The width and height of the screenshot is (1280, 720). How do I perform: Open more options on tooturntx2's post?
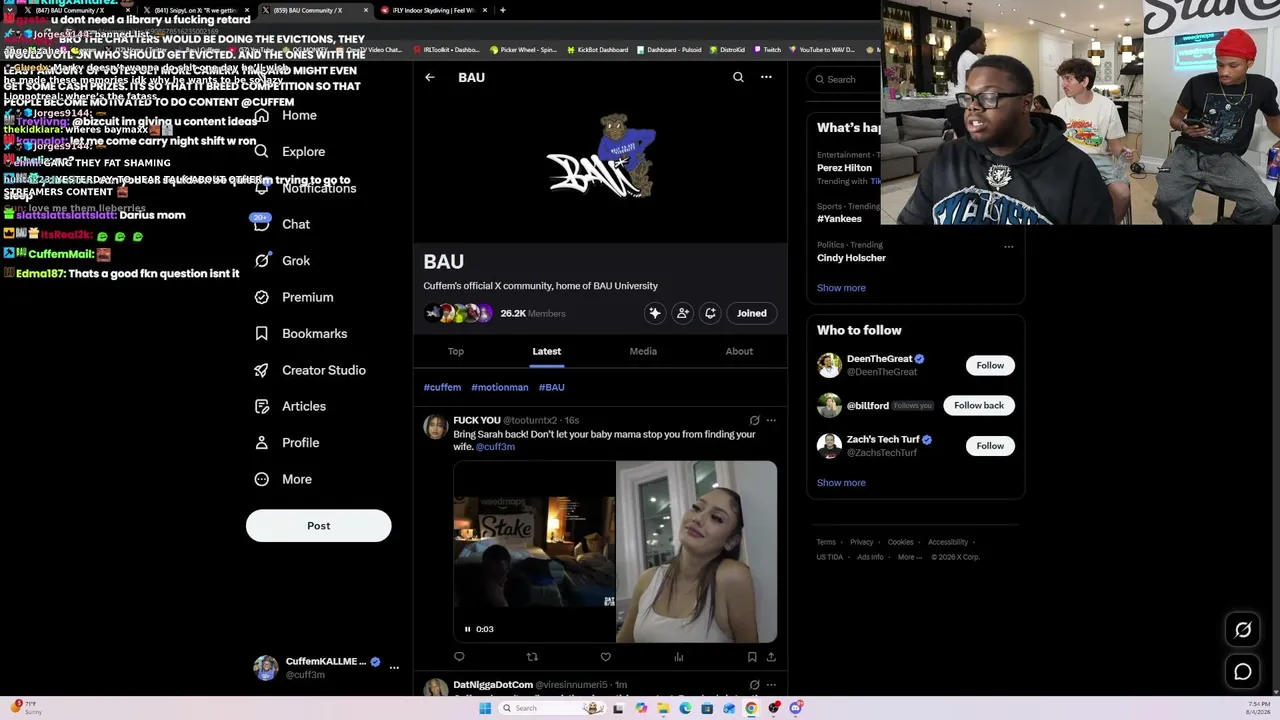pyautogui.click(x=771, y=421)
